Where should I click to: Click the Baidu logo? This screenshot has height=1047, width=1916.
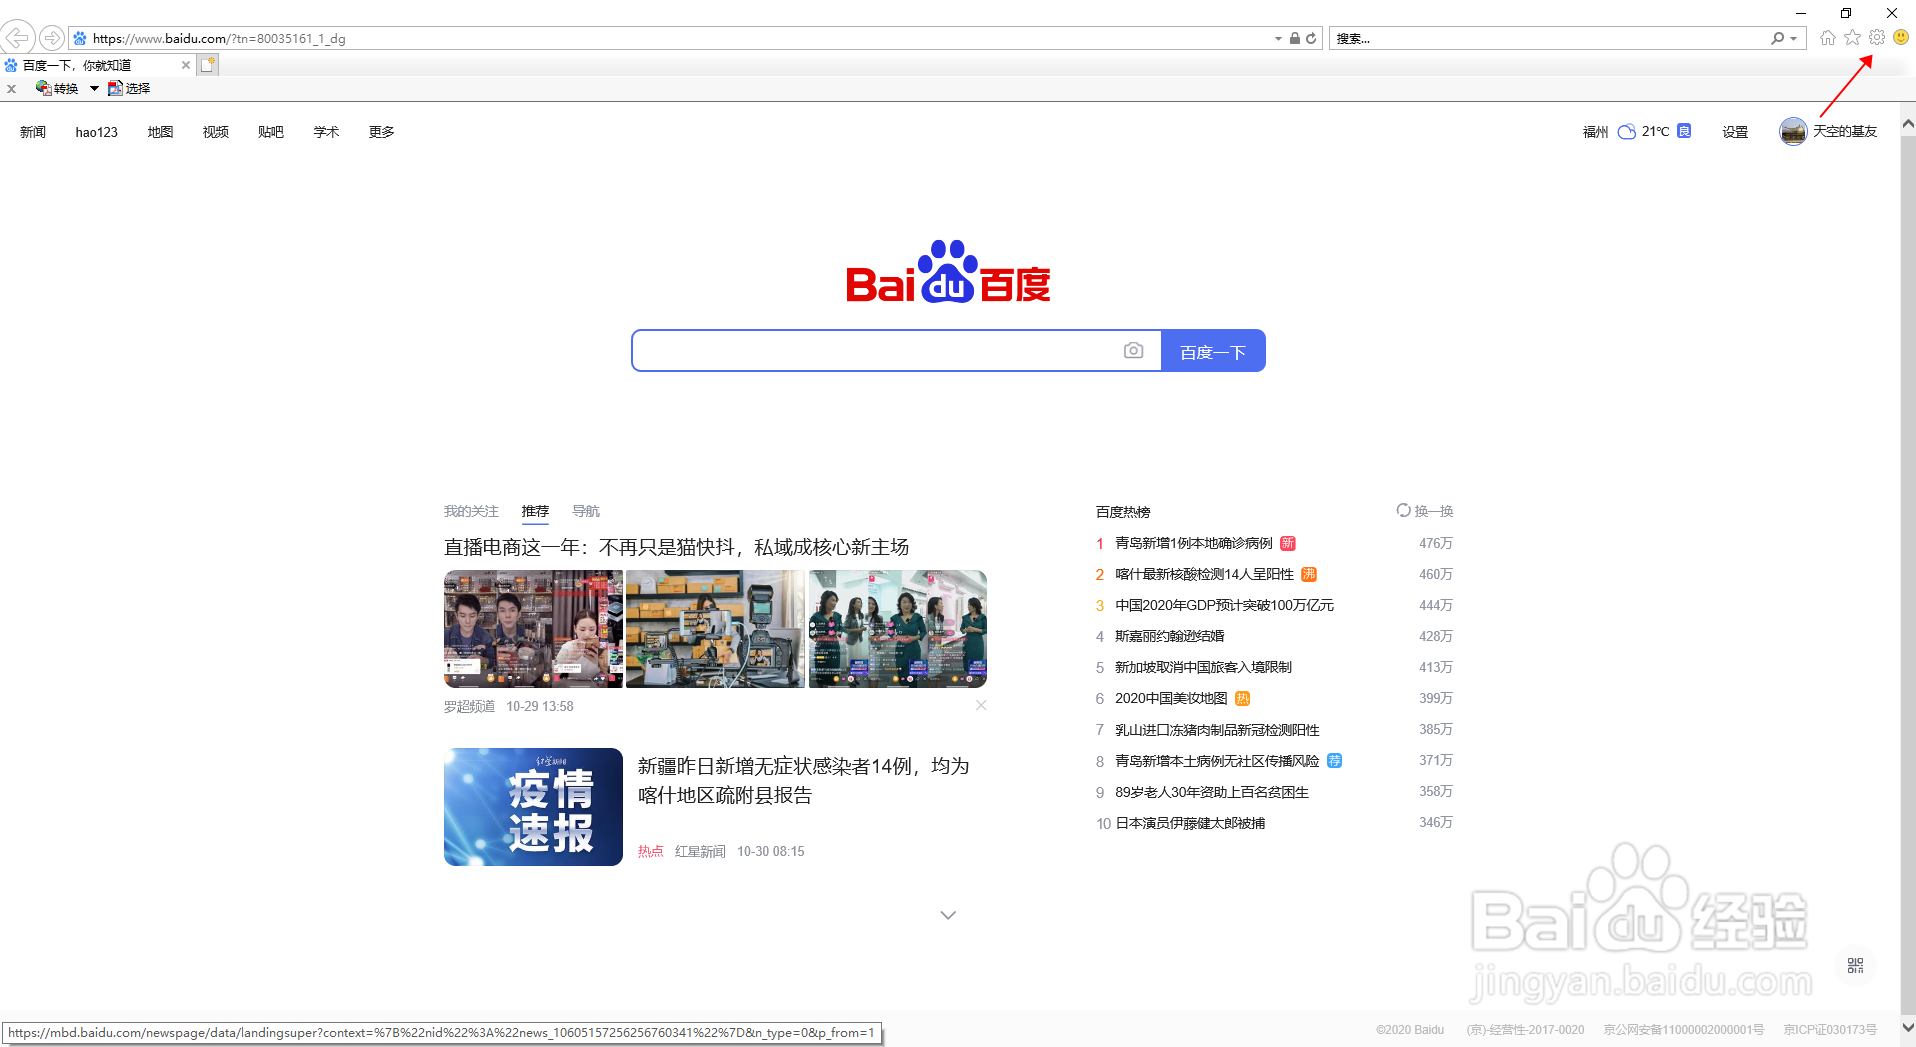coord(948,271)
